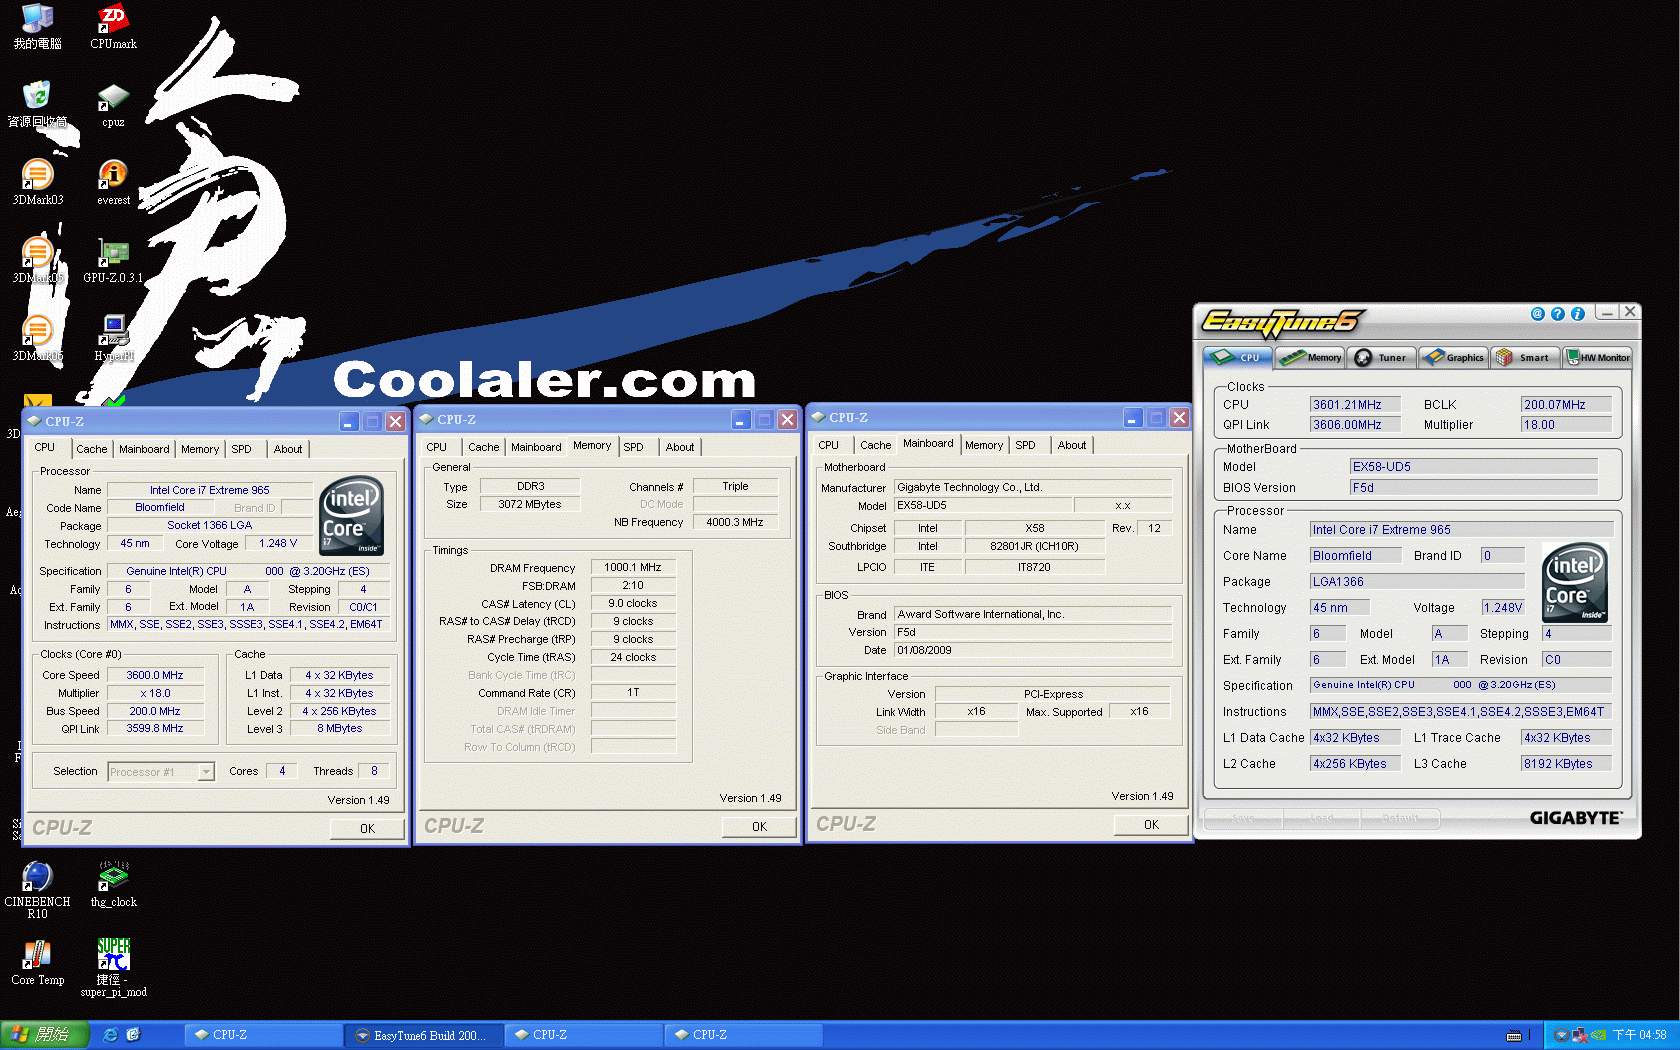
Task: Click the EasyTune6 taskbar button
Action: 423,1035
